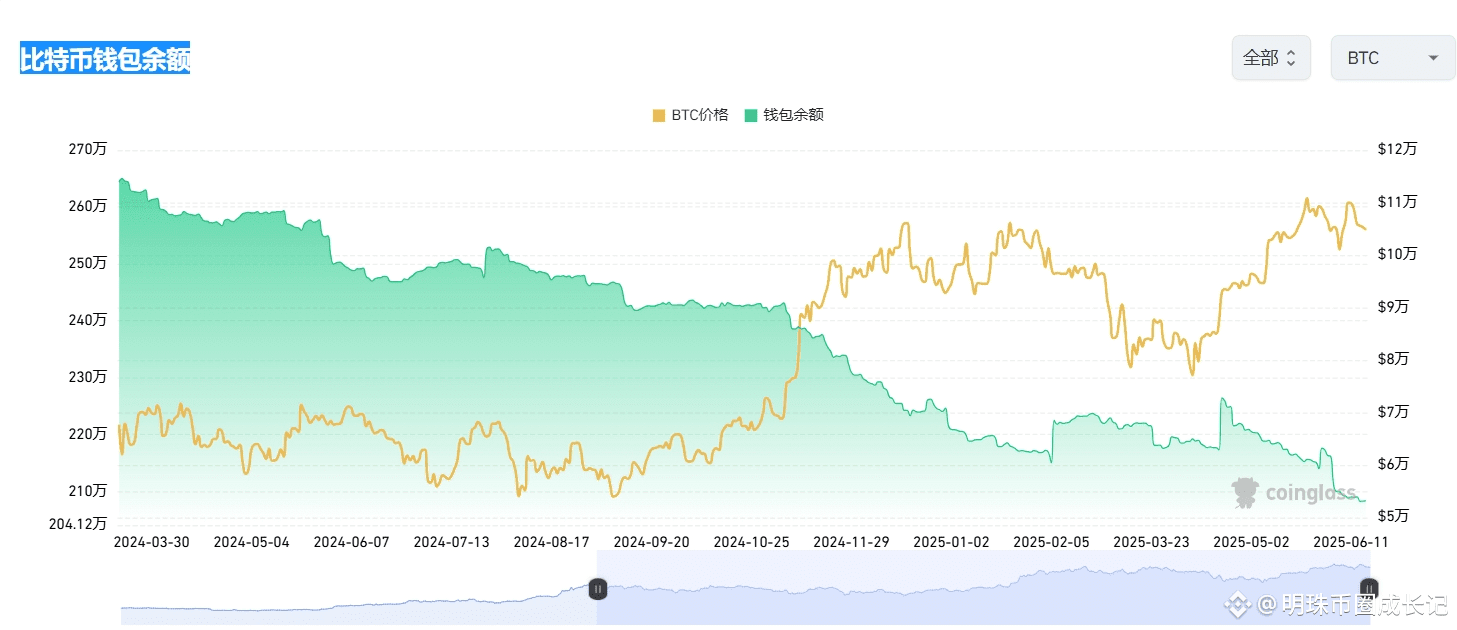This screenshot has width=1457, height=630.
Task: Click the coinglass mascot logo icon
Action: (1246, 493)
